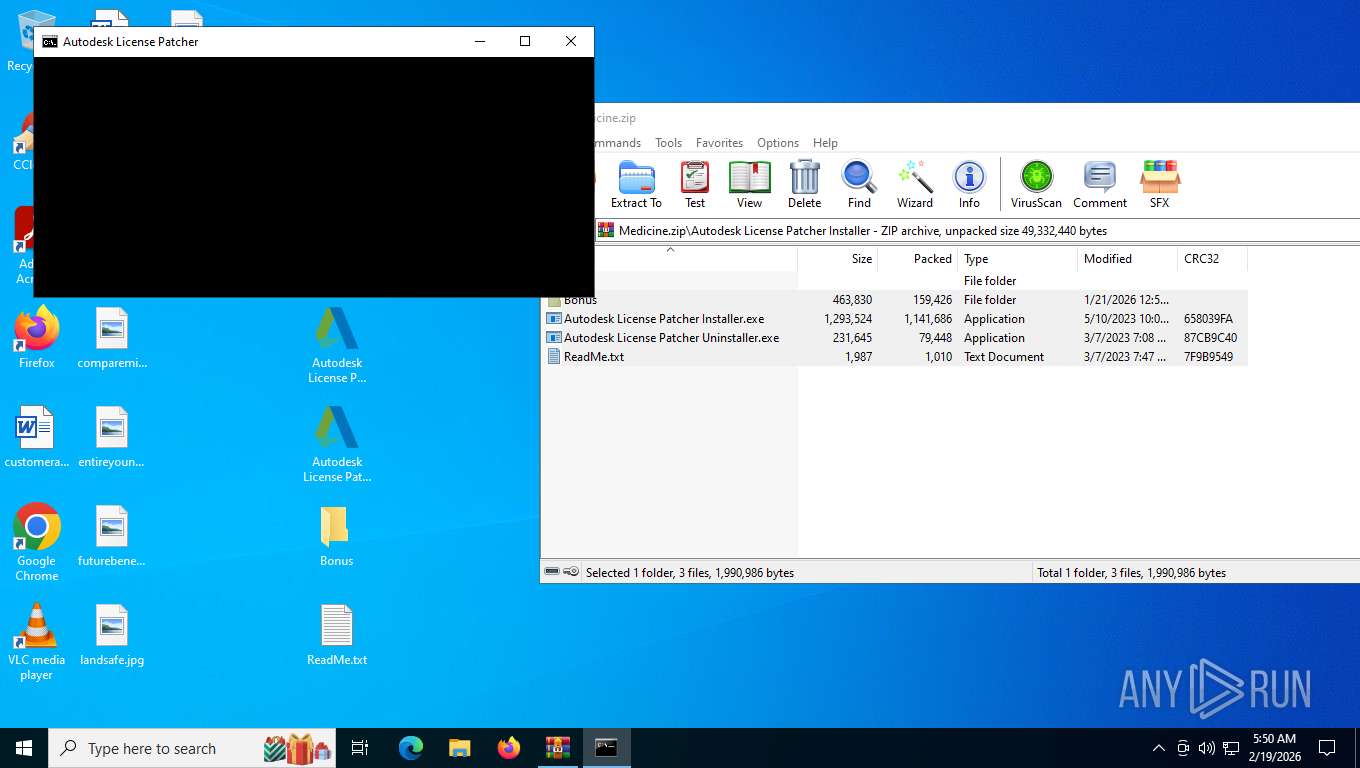Viewport: 1360px width, 768px height.
Task: Click the Autodesk License Patcher console title icon
Action: pyautogui.click(x=49, y=42)
